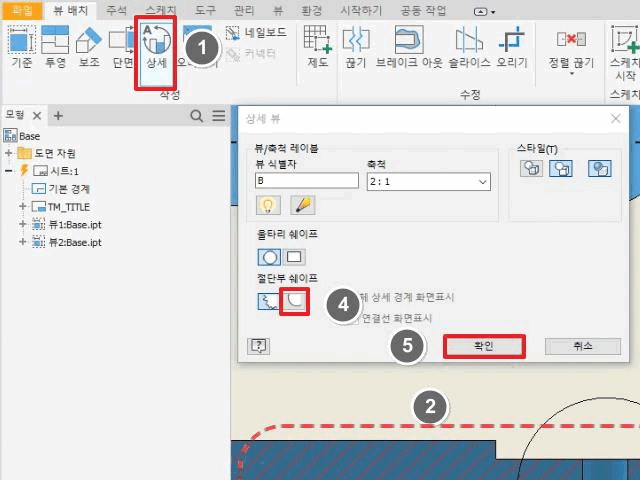Viewport: 640px width, 480px height.
Task: Switch to the 관리 ribbon tab
Action: [x=244, y=10]
